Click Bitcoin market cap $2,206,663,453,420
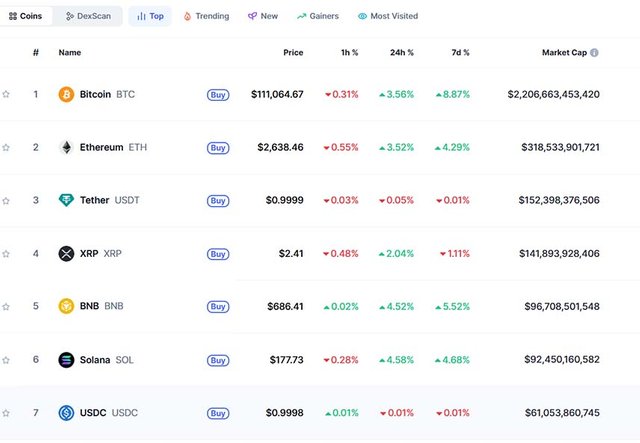Viewport: 640px width, 443px height. click(553, 94)
